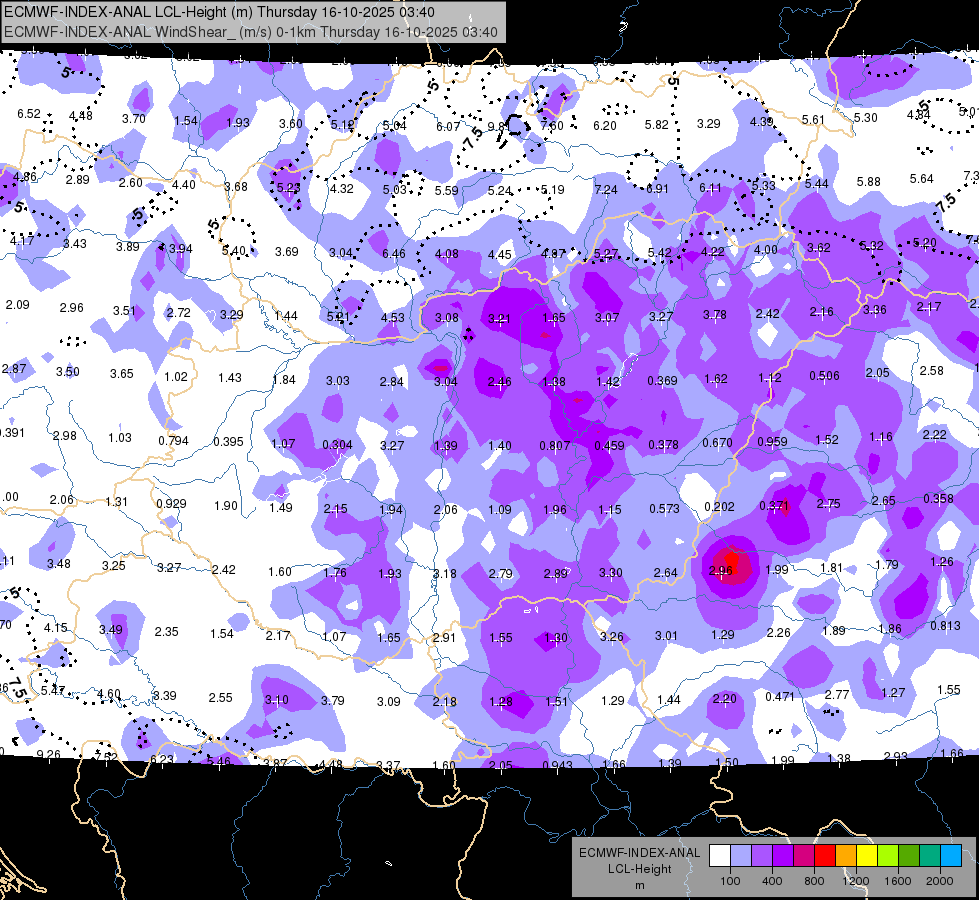Click the wind shear value 0.807
This screenshot has width=979, height=900.
click(554, 445)
